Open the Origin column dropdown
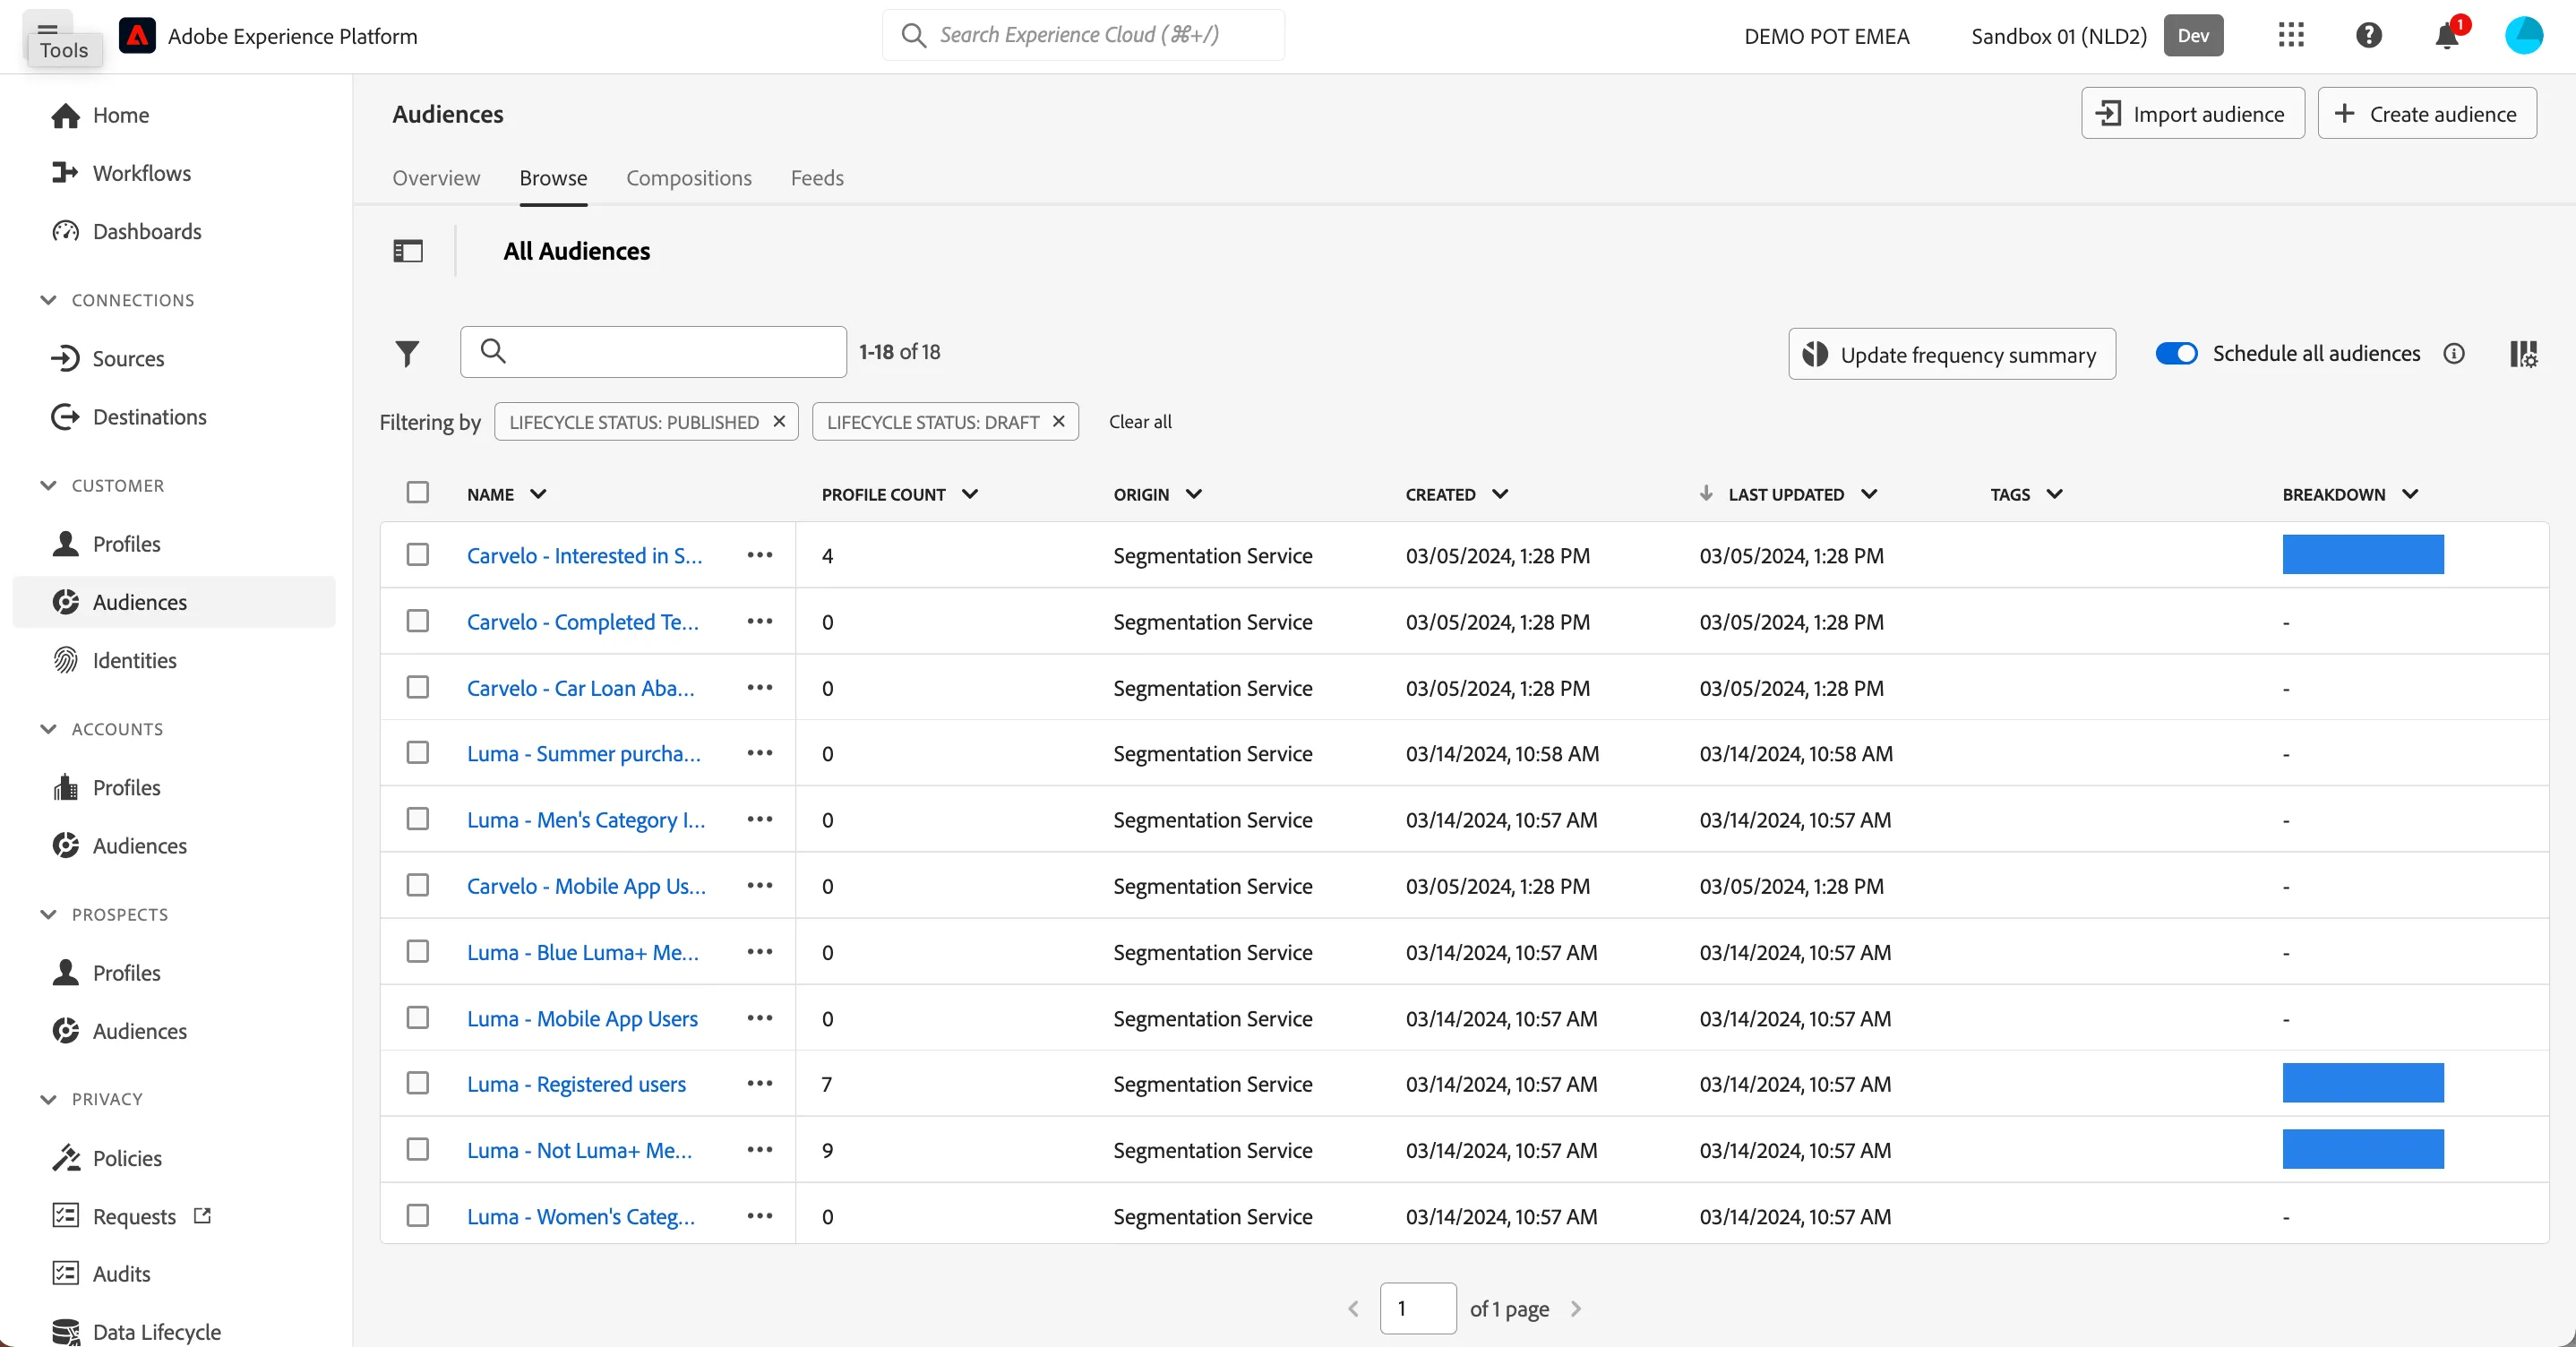2576x1347 pixels. pos(1194,494)
